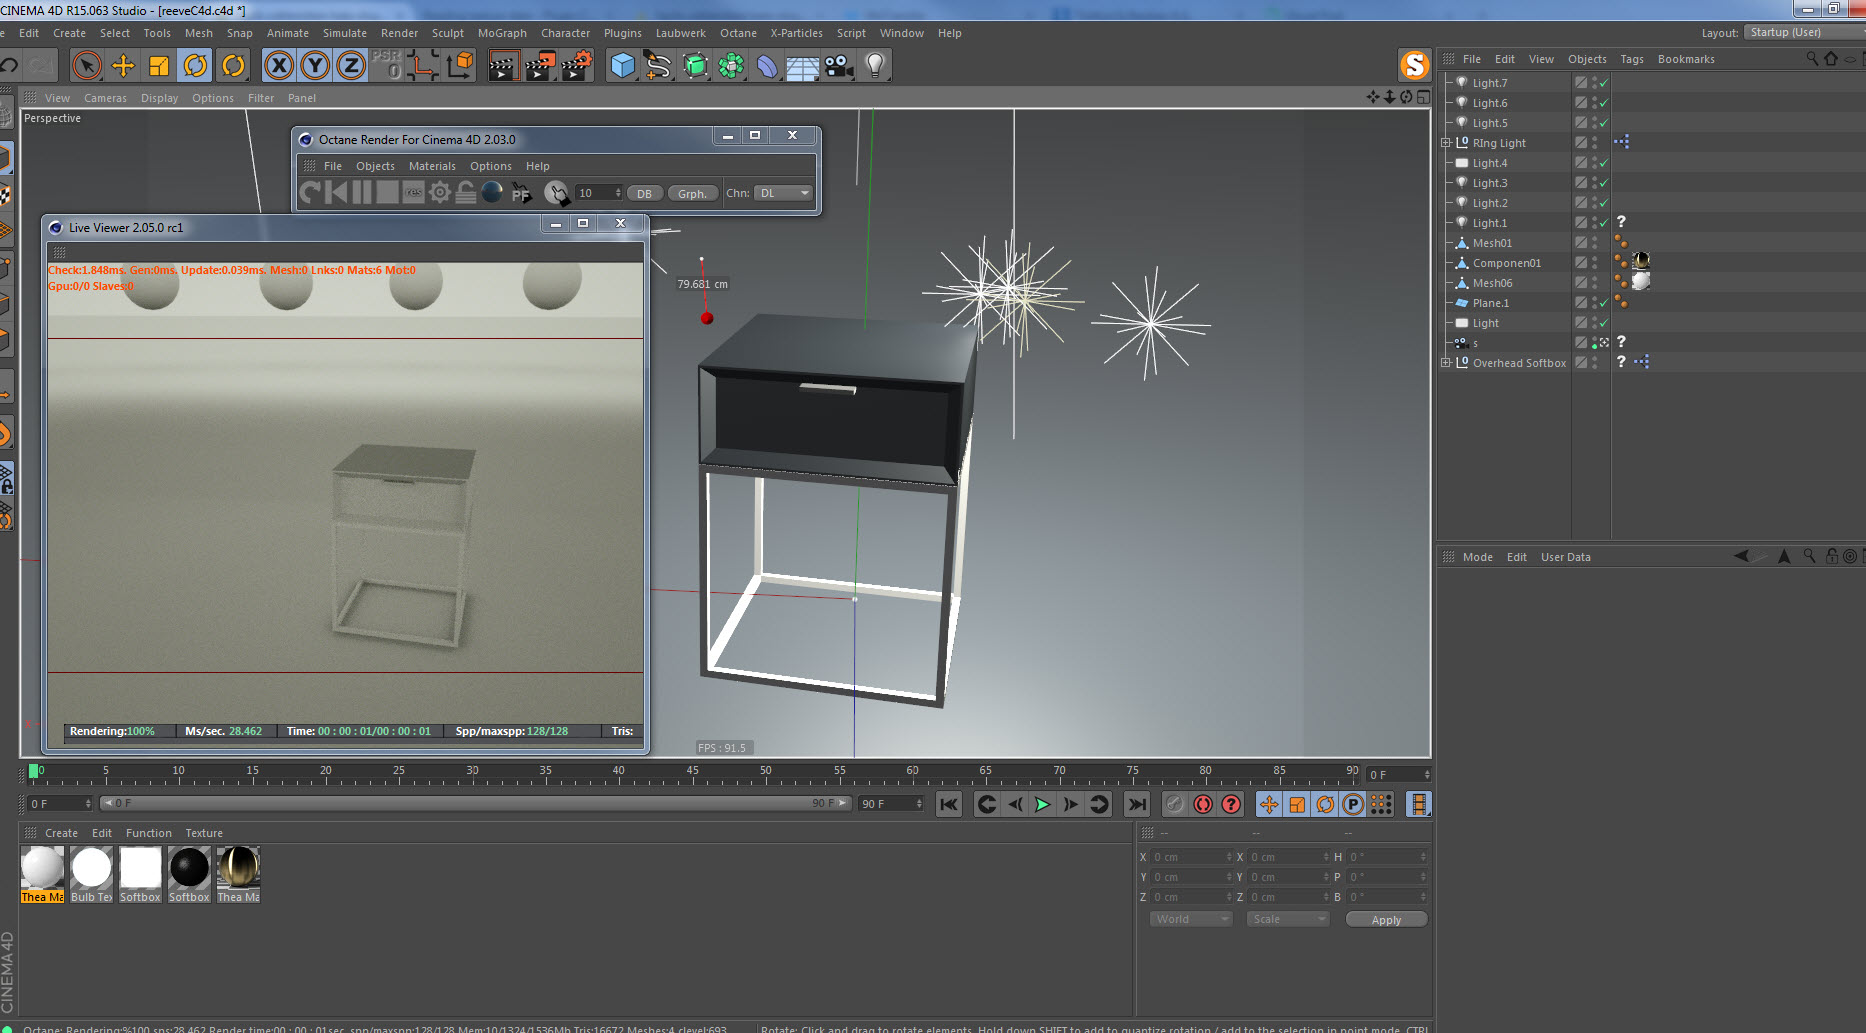Click the DB button in Octane toolbar
Screen dimensions: 1866x1033
pos(644,194)
